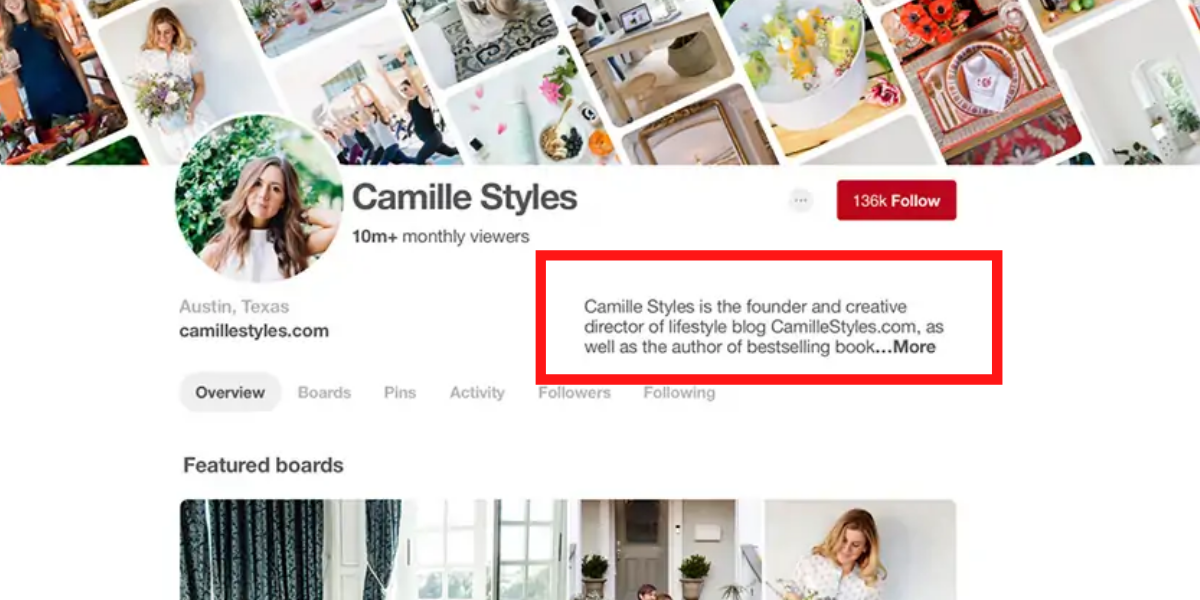Click the Austin, Texas location text
The image size is (1200, 600).
click(x=234, y=307)
